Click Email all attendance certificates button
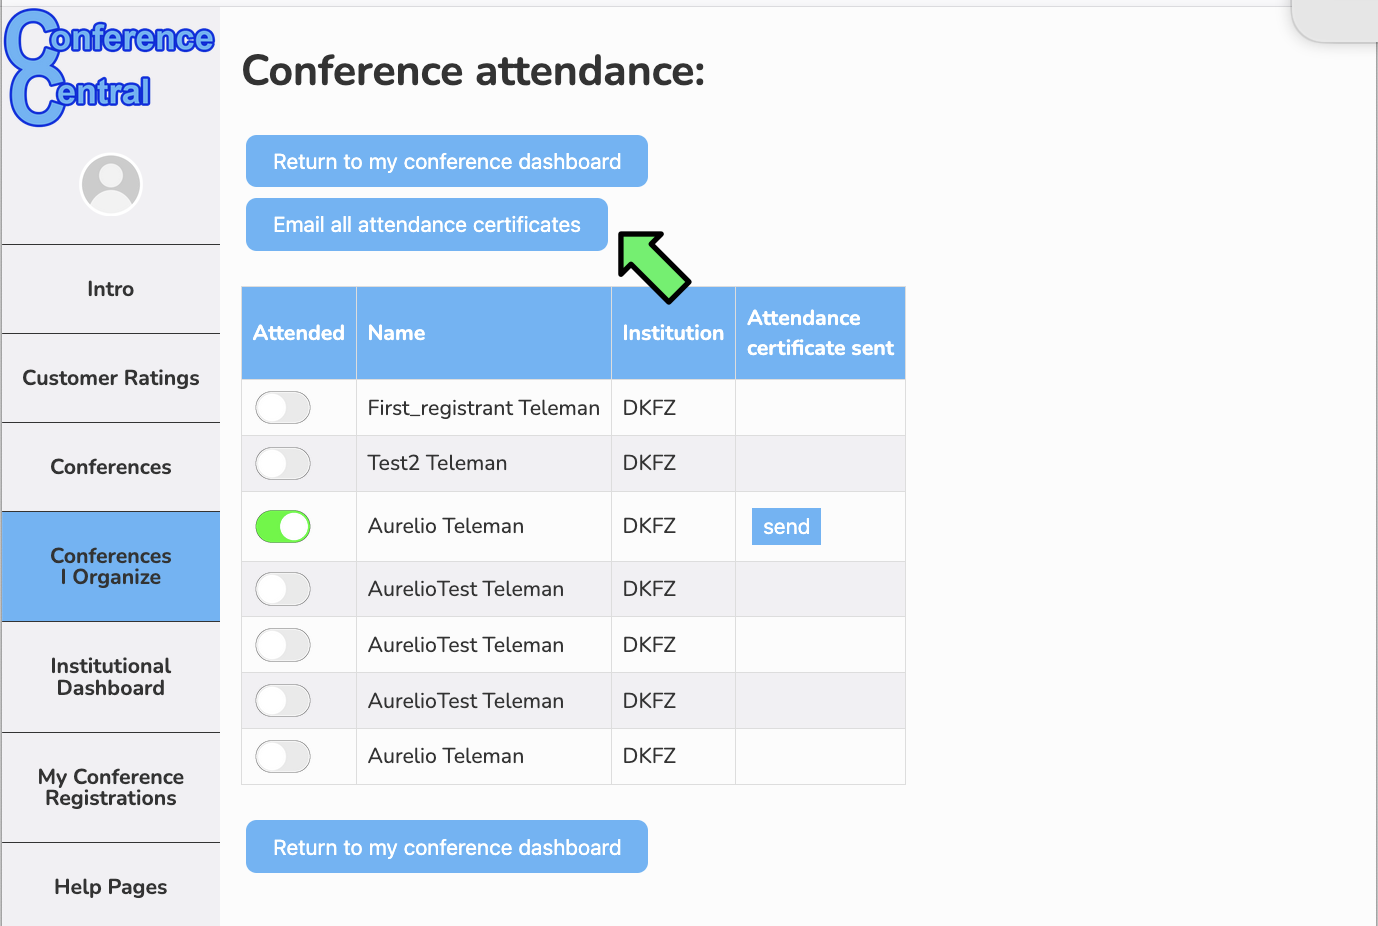 tap(427, 225)
